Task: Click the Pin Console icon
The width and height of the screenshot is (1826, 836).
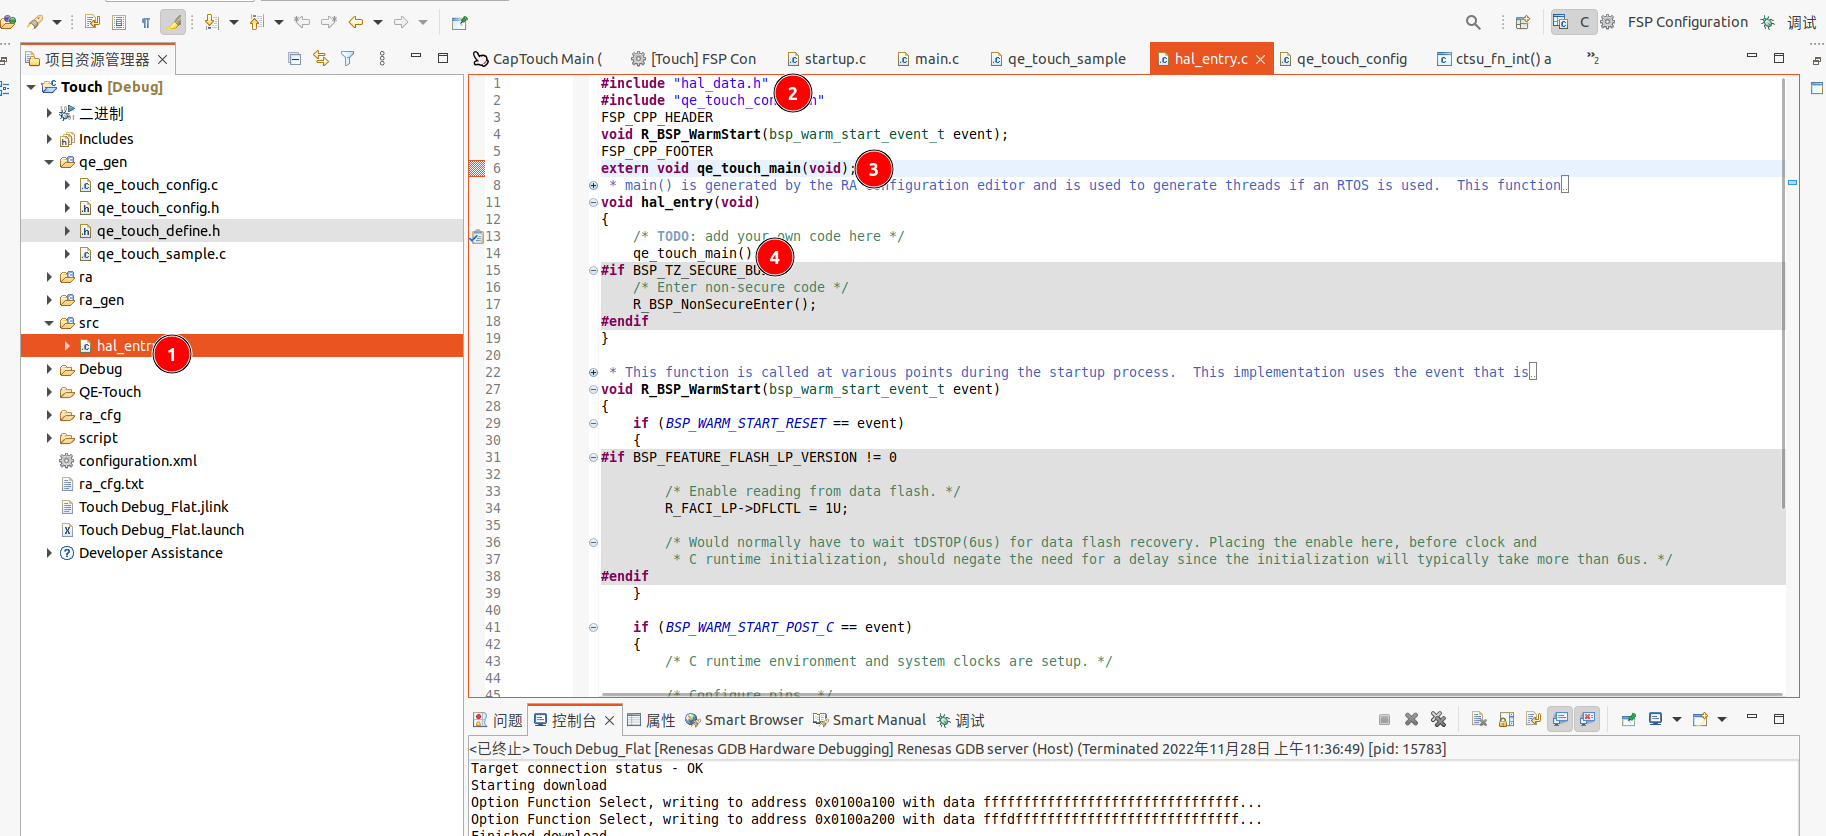Action: 1628,719
